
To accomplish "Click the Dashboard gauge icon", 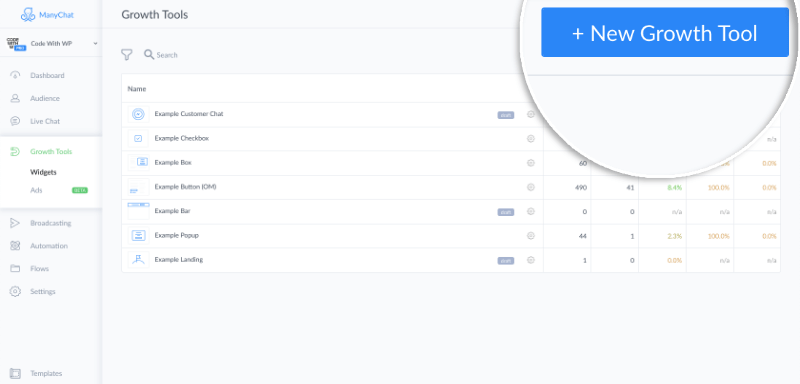I will click(15, 75).
